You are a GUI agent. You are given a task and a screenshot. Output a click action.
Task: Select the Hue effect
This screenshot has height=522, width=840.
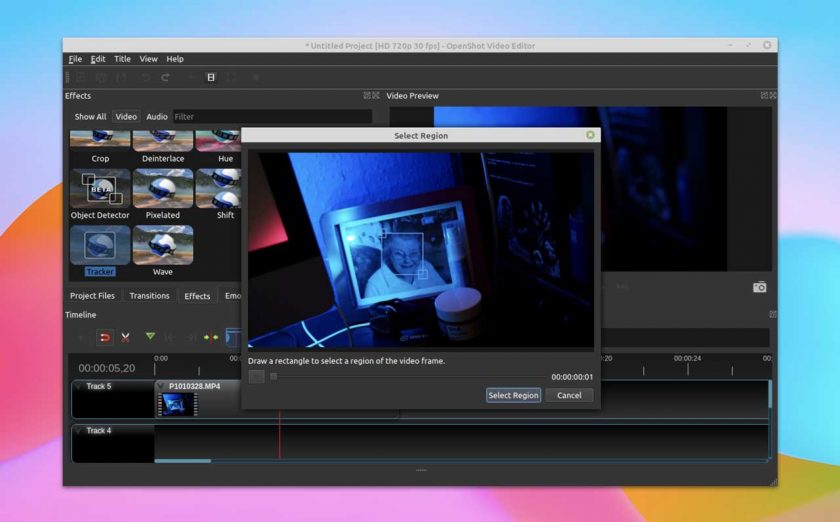pos(219,140)
